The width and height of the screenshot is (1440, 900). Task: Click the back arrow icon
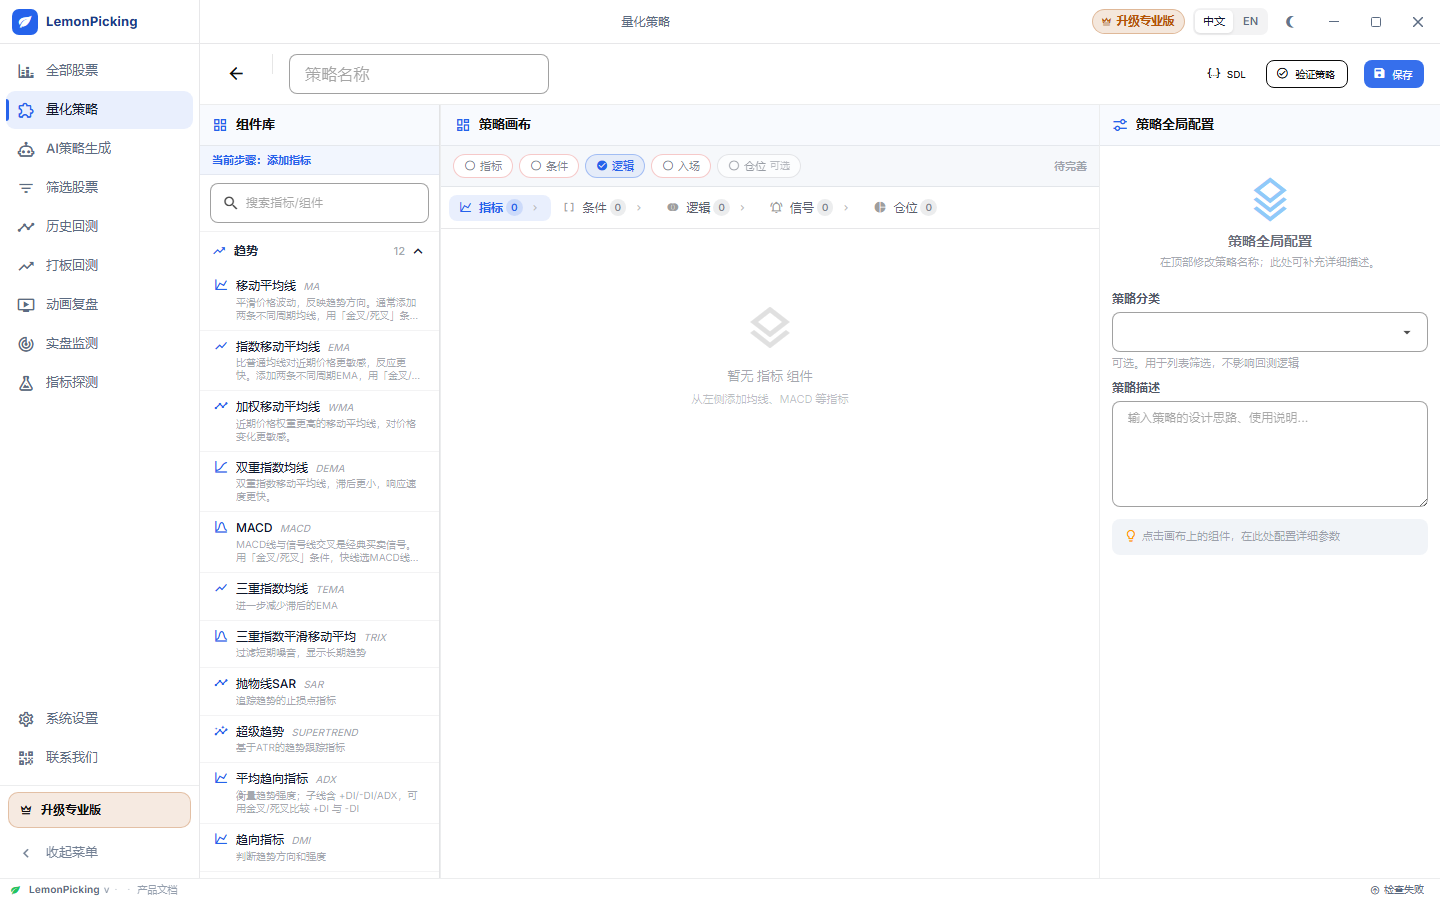click(x=236, y=74)
